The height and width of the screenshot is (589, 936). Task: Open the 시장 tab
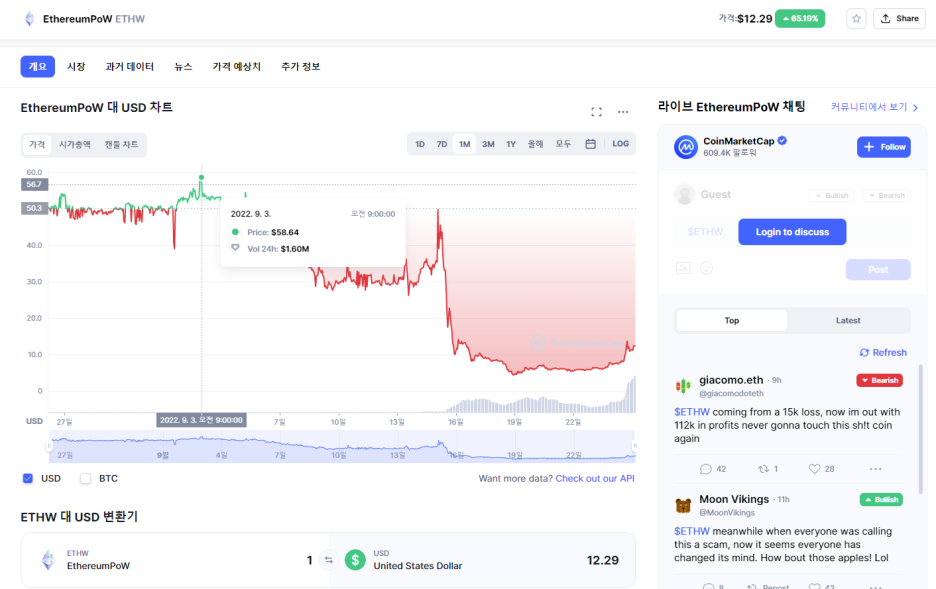point(76,66)
